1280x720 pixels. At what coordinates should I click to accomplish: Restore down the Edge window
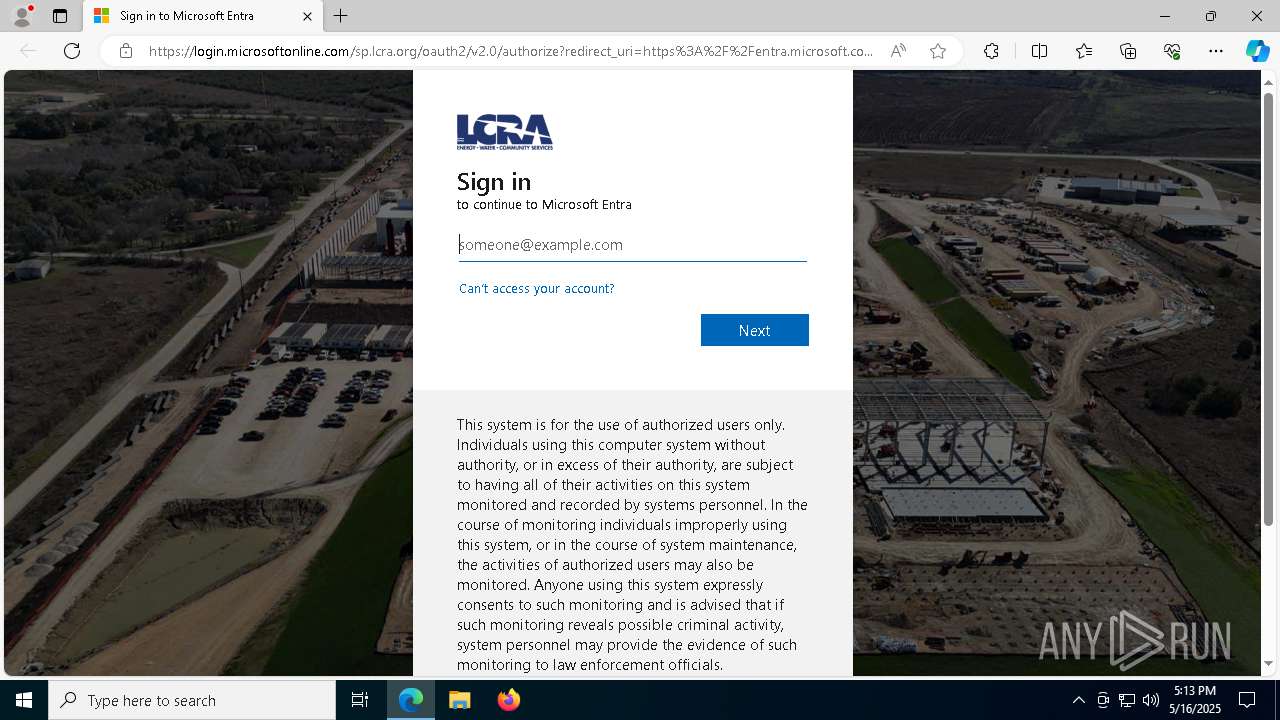pyautogui.click(x=1211, y=16)
